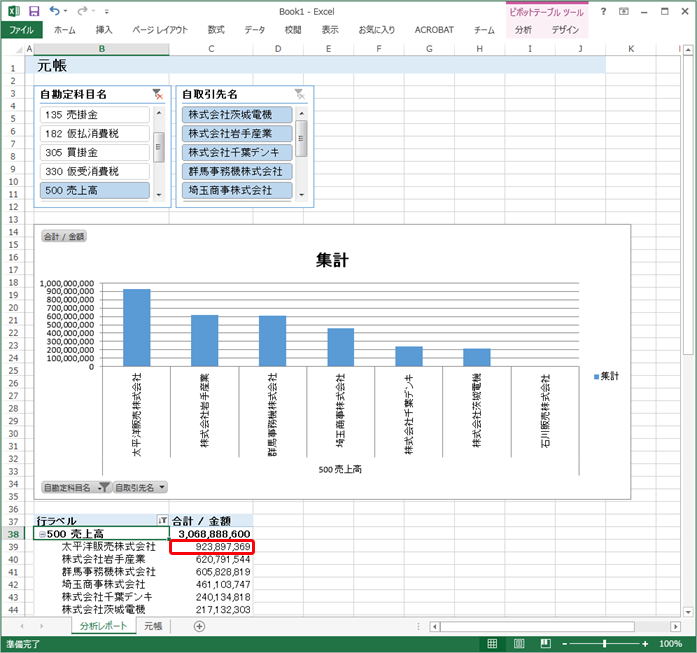Click the 100% zoom level
This screenshot has height=653, width=697.
pos(670,644)
